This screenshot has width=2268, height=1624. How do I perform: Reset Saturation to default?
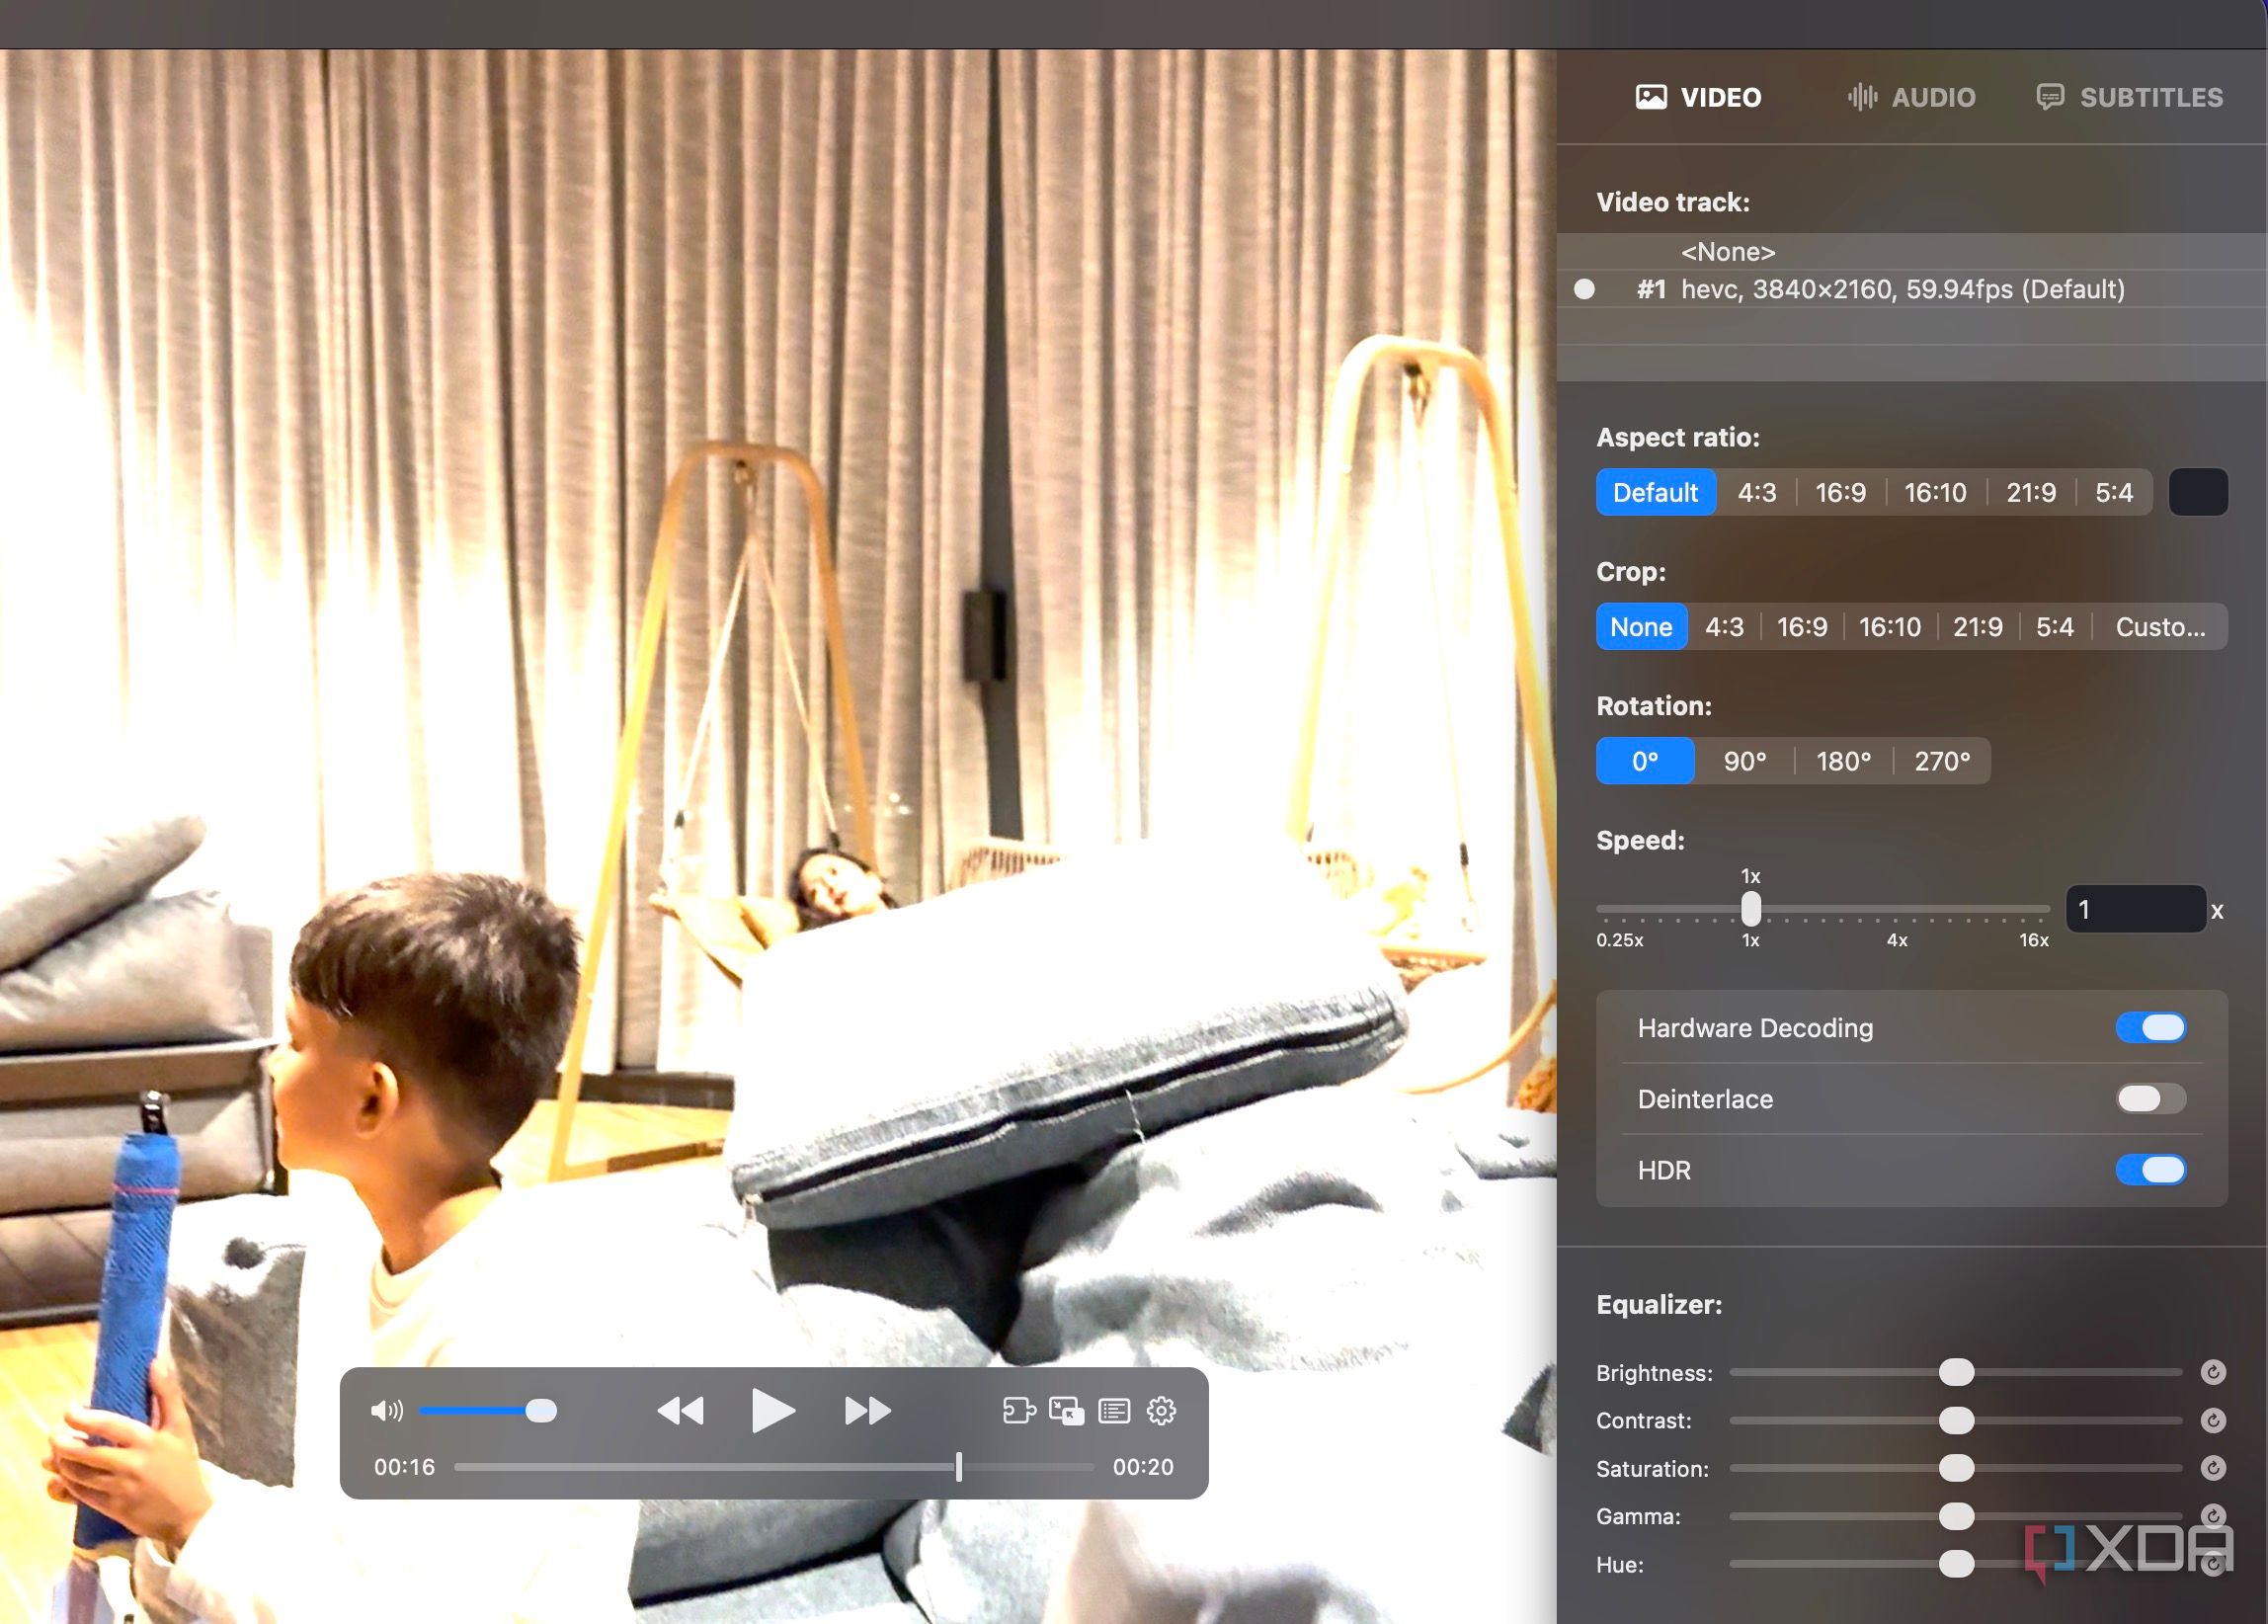pyautogui.click(x=2213, y=1468)
